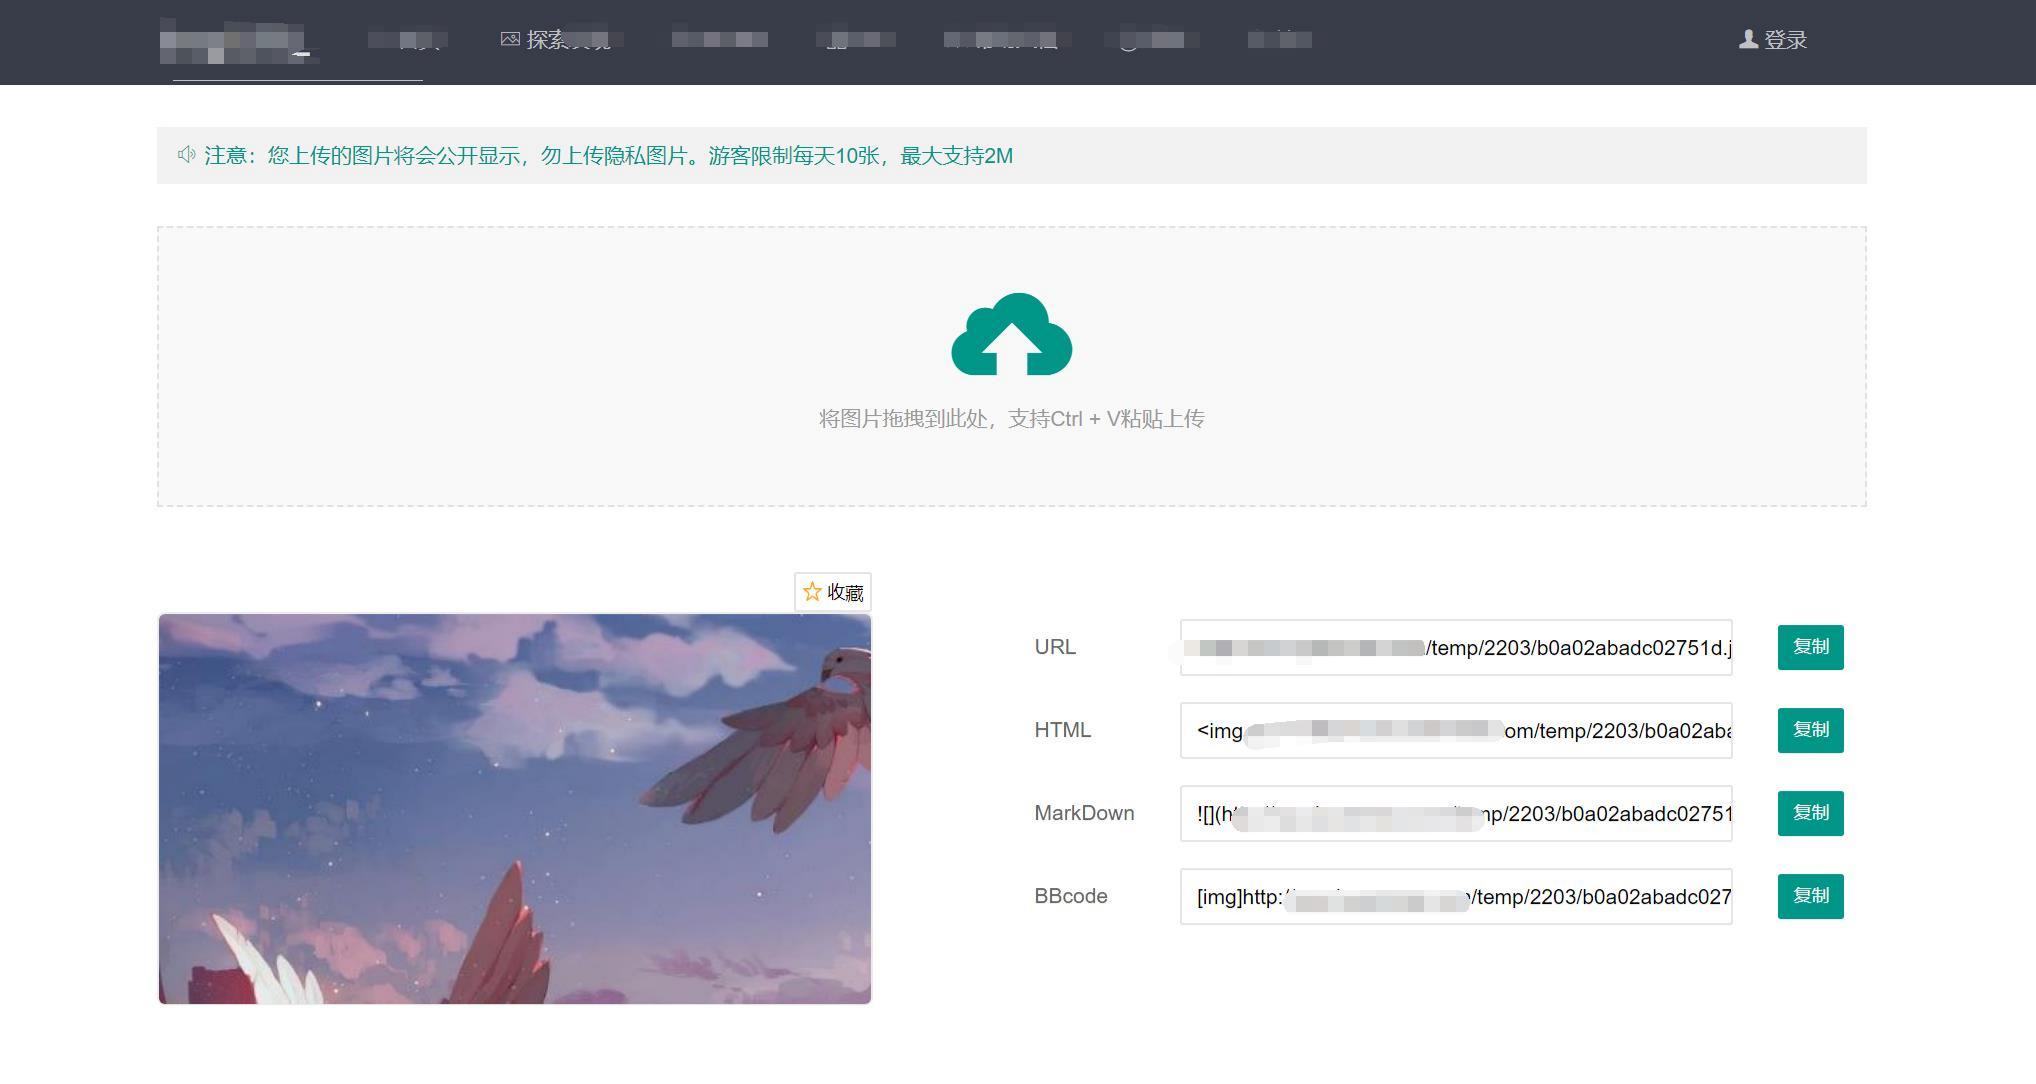Toggle 收藏 on the uploaded image

[833, 592]
